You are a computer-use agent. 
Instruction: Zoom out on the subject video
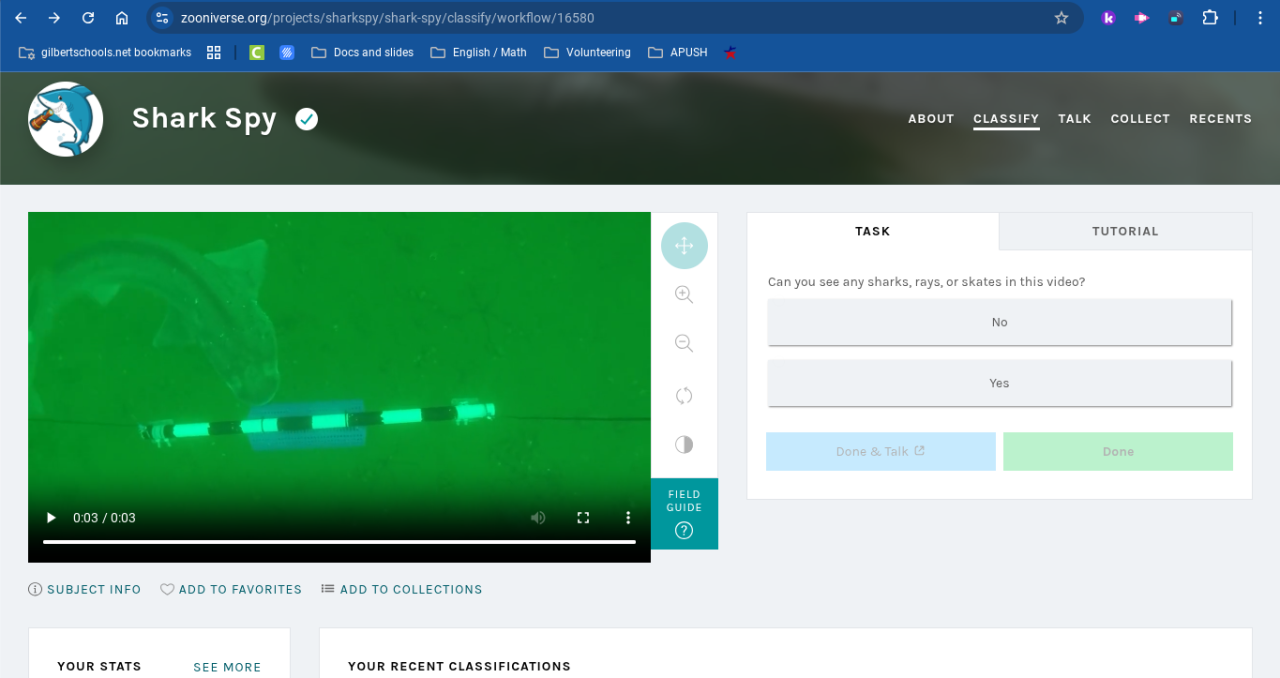[684, 343]
